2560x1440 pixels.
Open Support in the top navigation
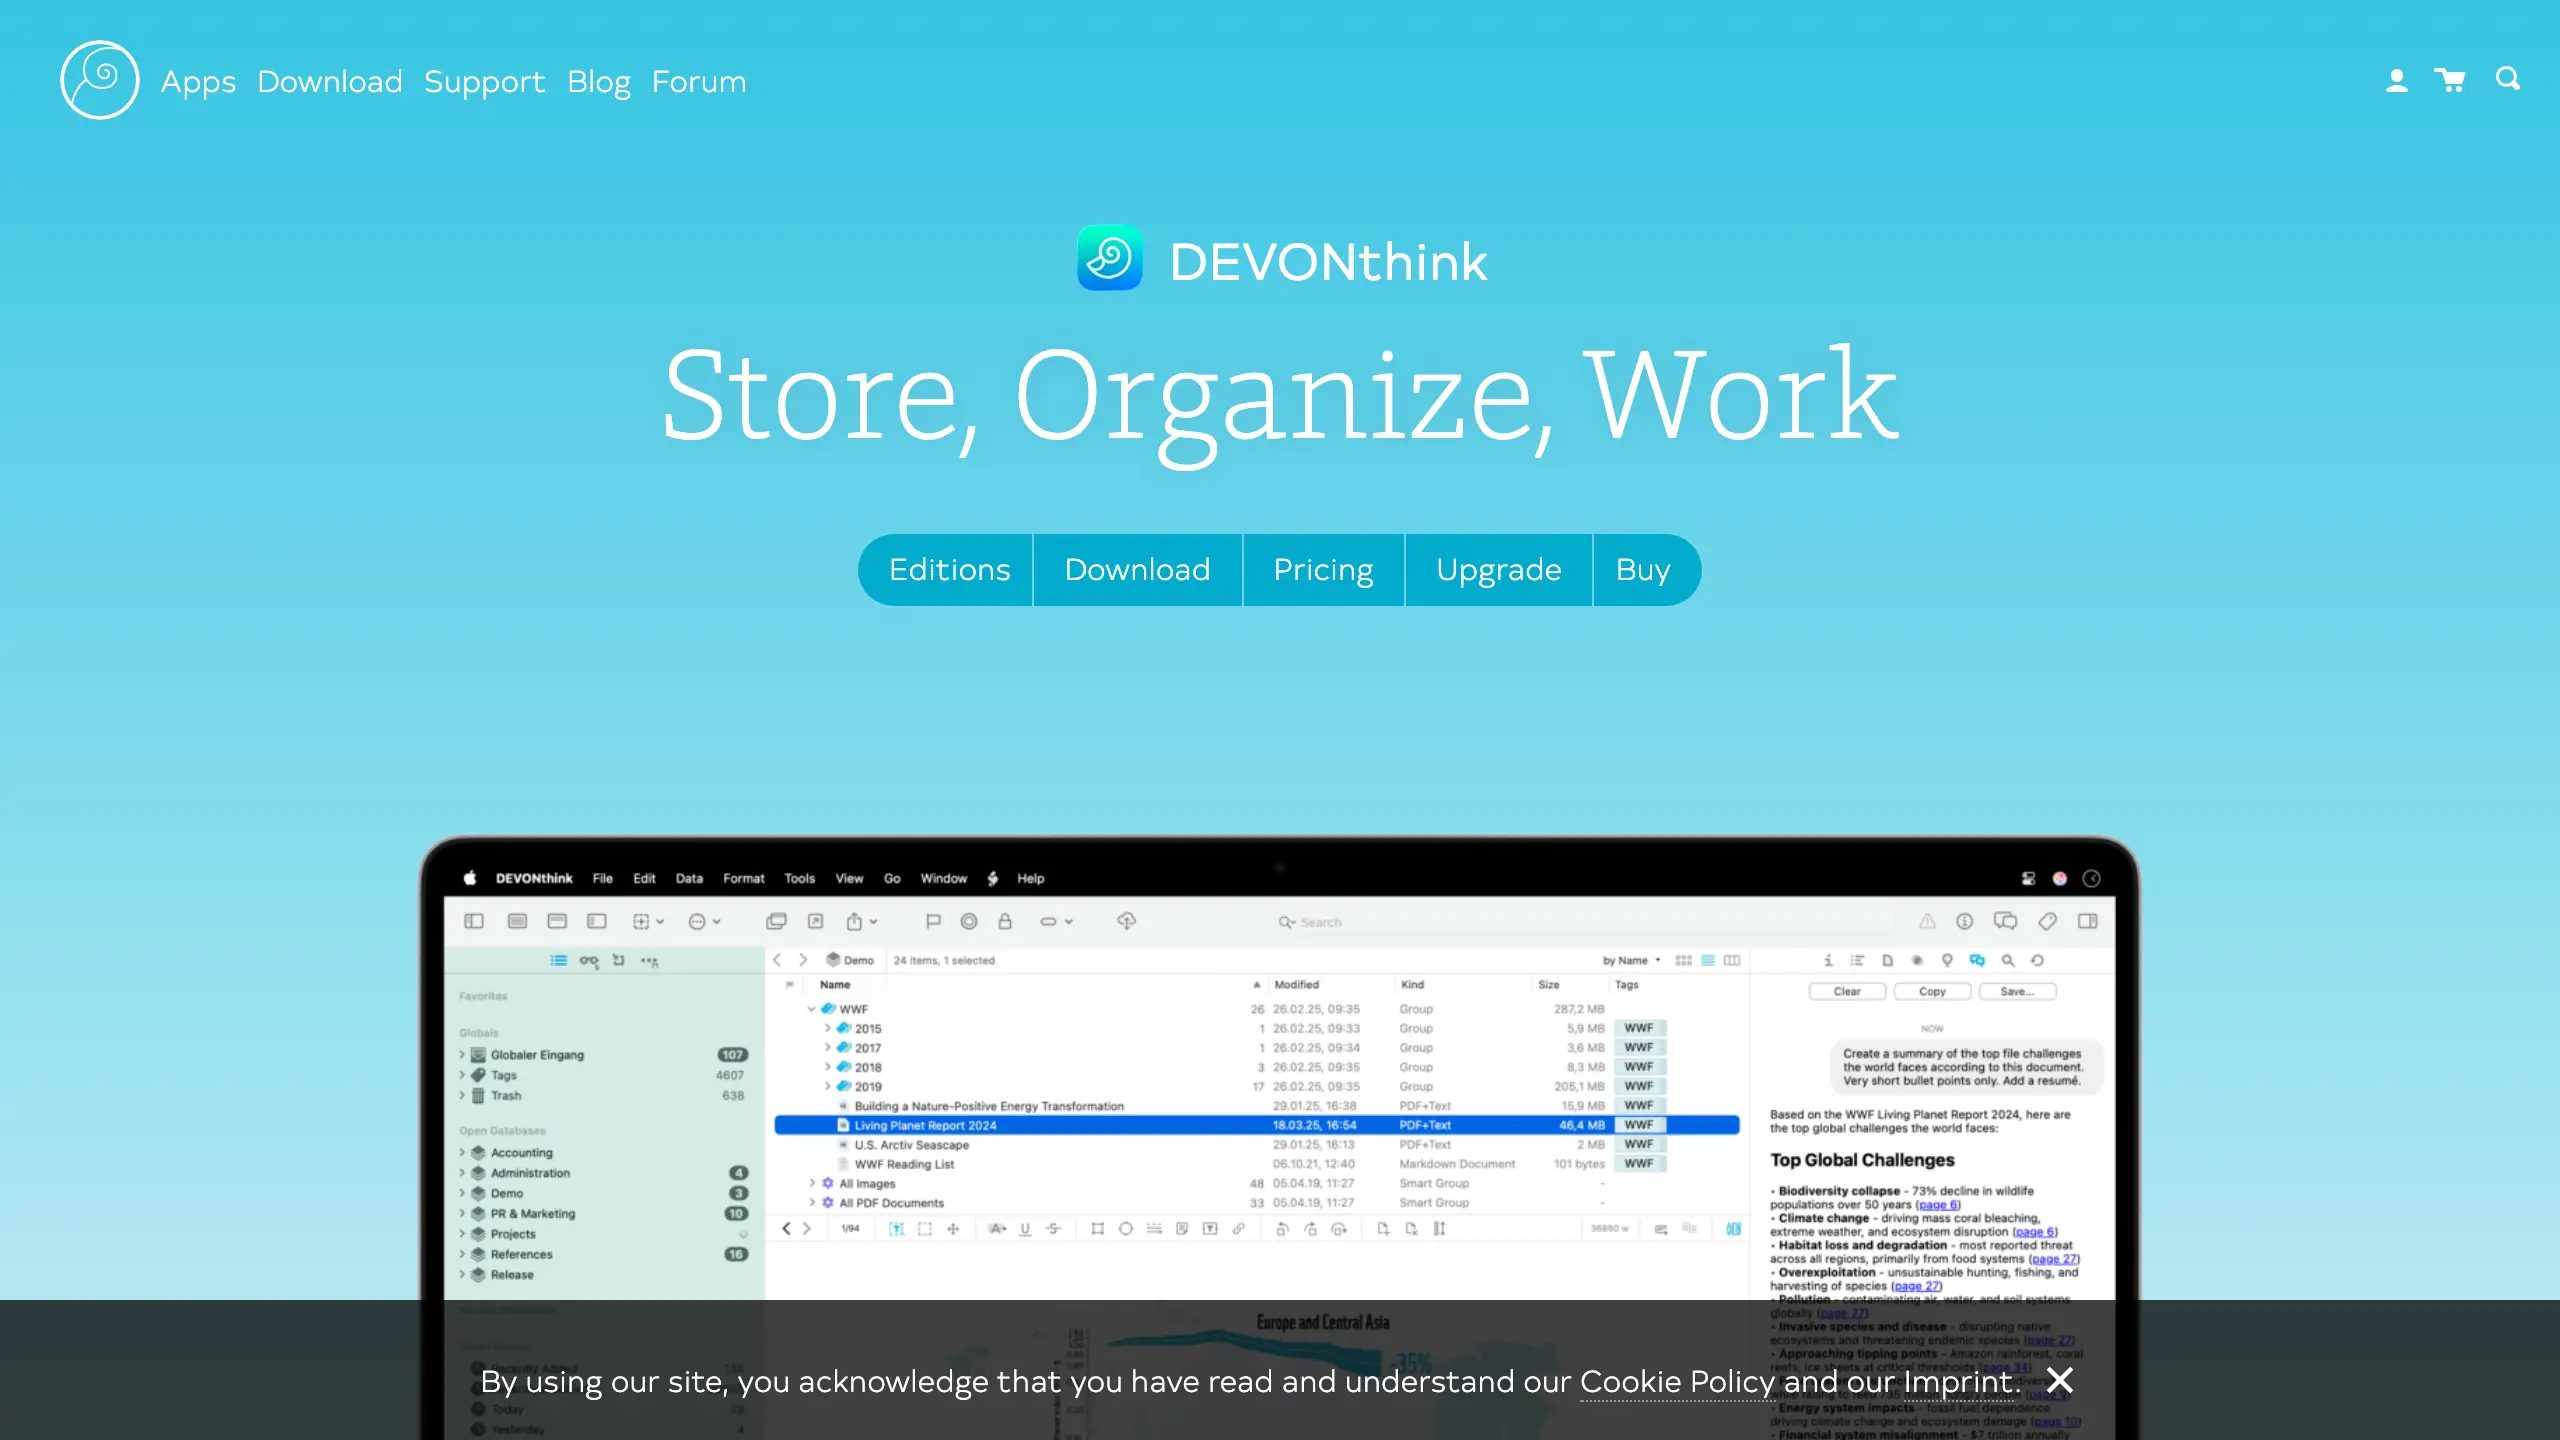(x=484, y=82)
